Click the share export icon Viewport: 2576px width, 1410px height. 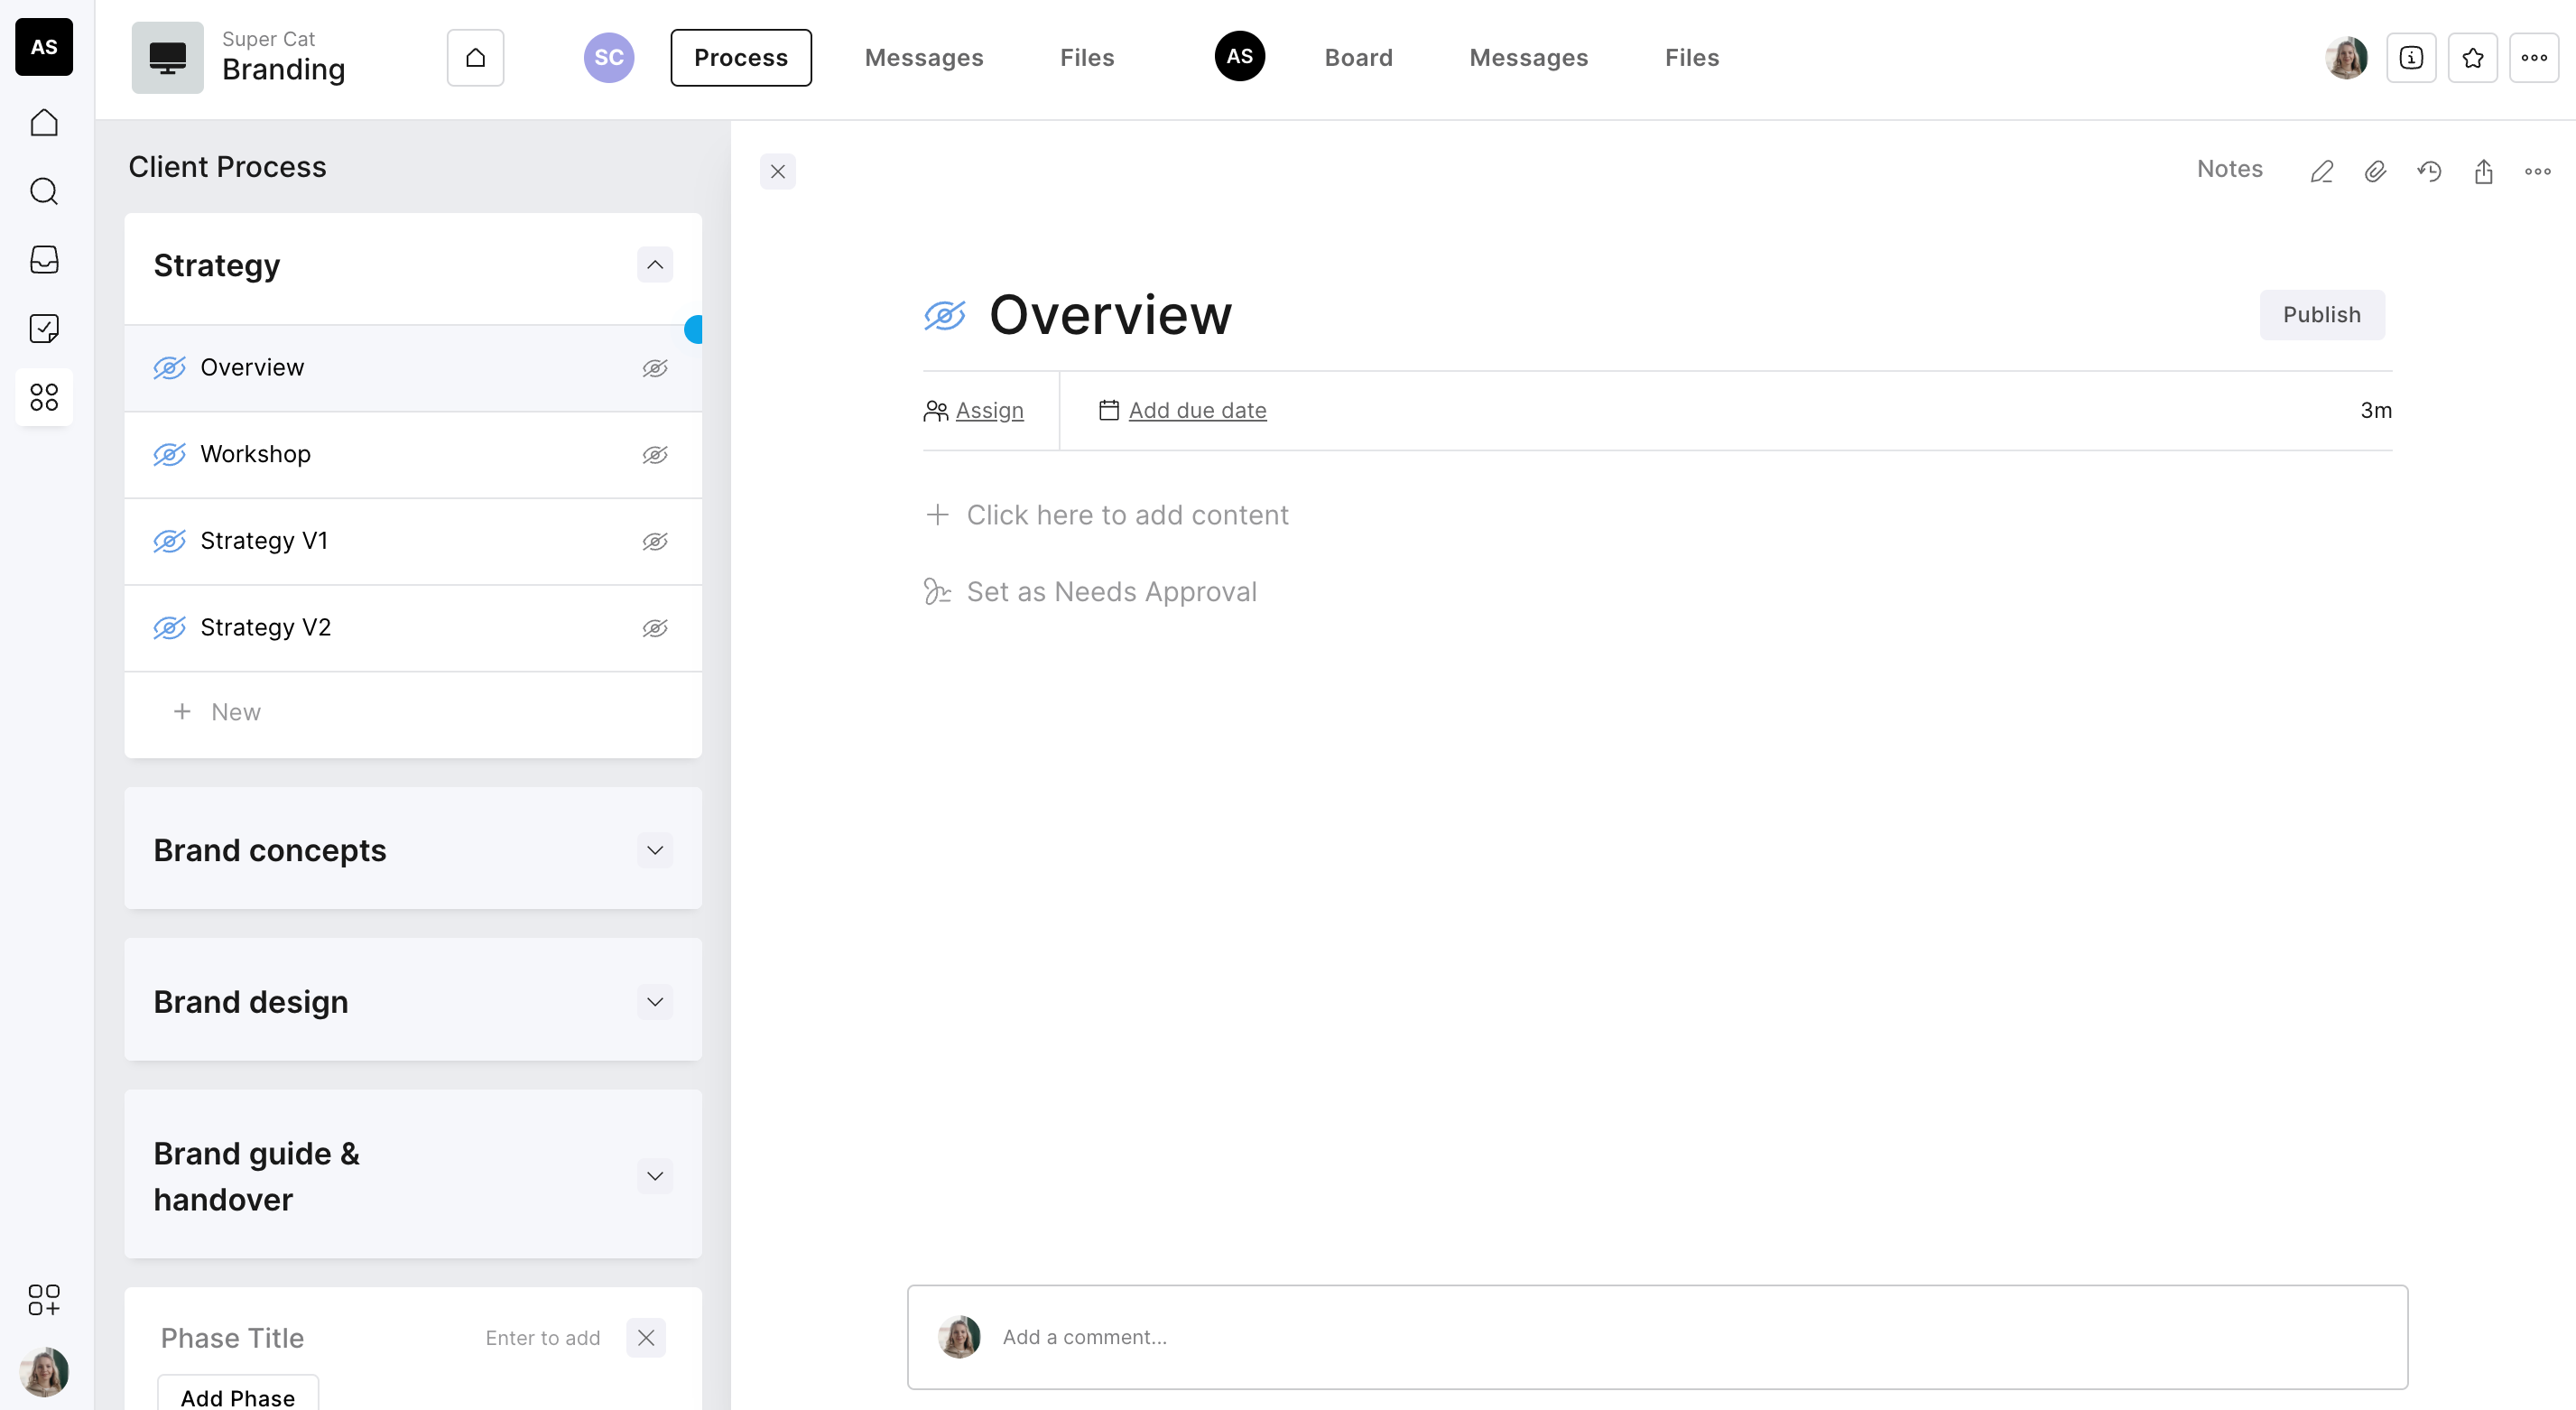(x=2483, y=171)
